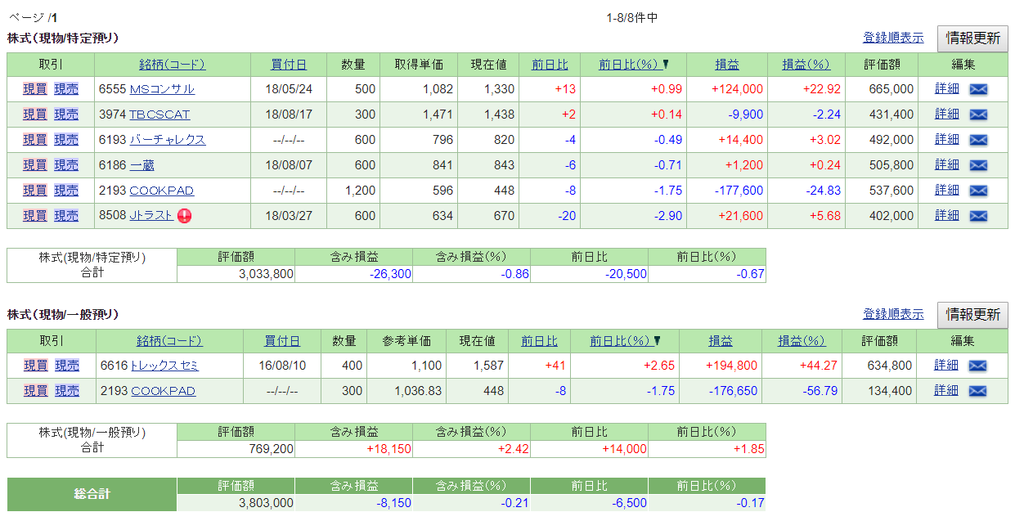Click 現買 for TBCSCAT
This screenshot has height=530, width=1024.
[35, 115]
